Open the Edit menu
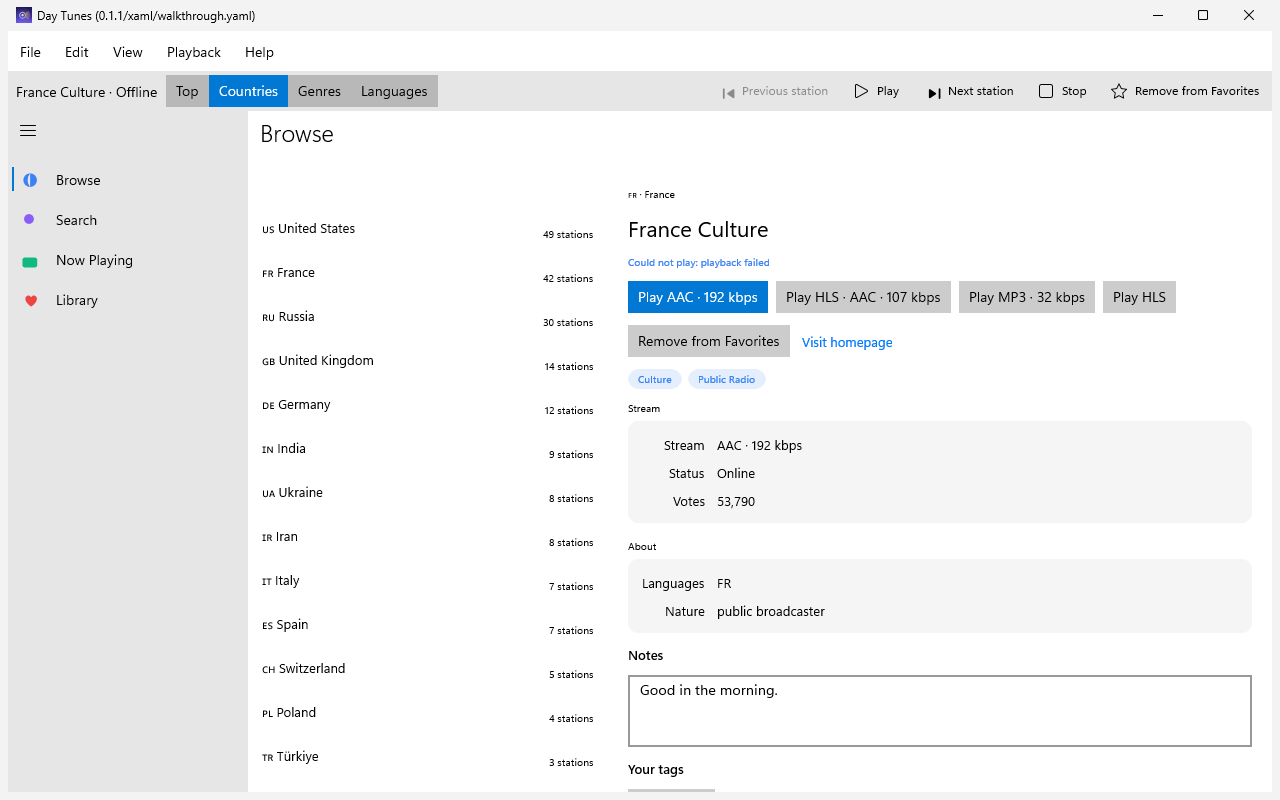 [x=77, y=52]
